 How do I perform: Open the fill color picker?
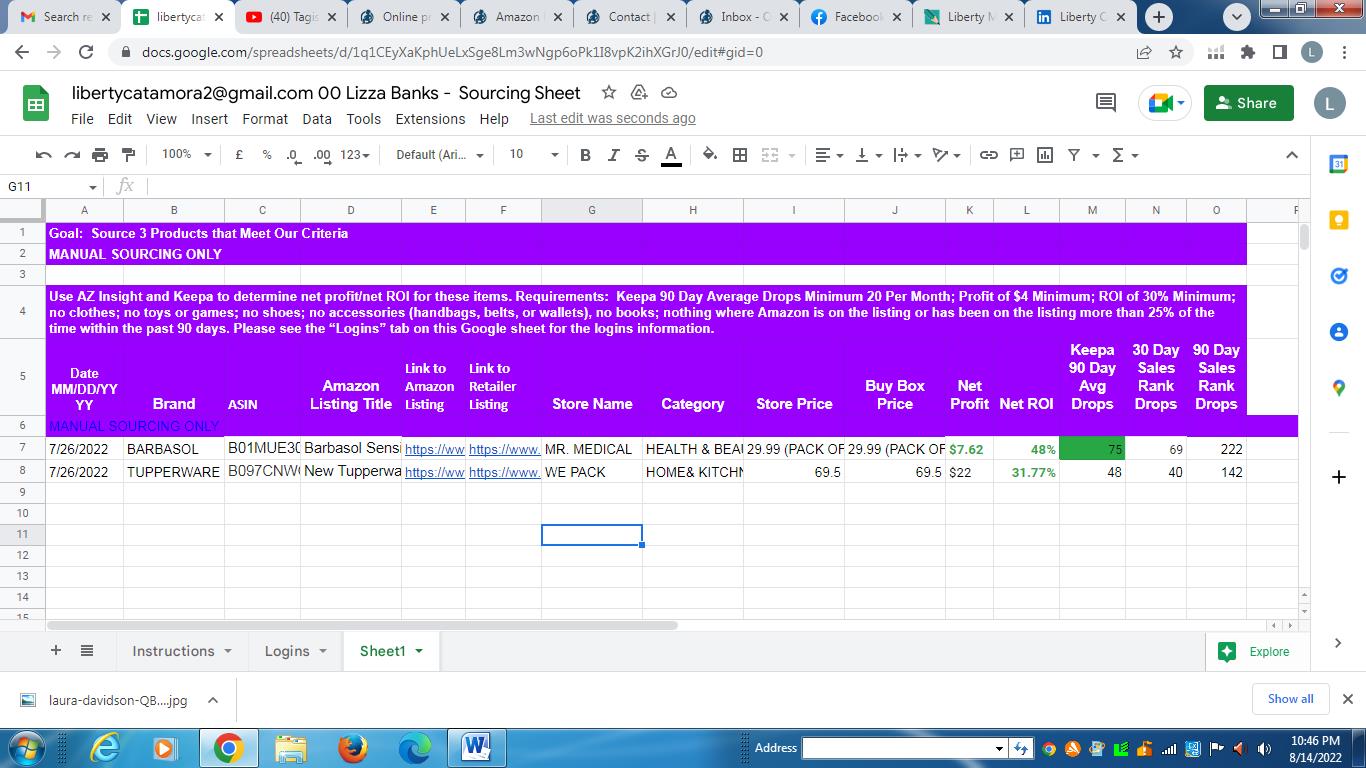[710, 155]
